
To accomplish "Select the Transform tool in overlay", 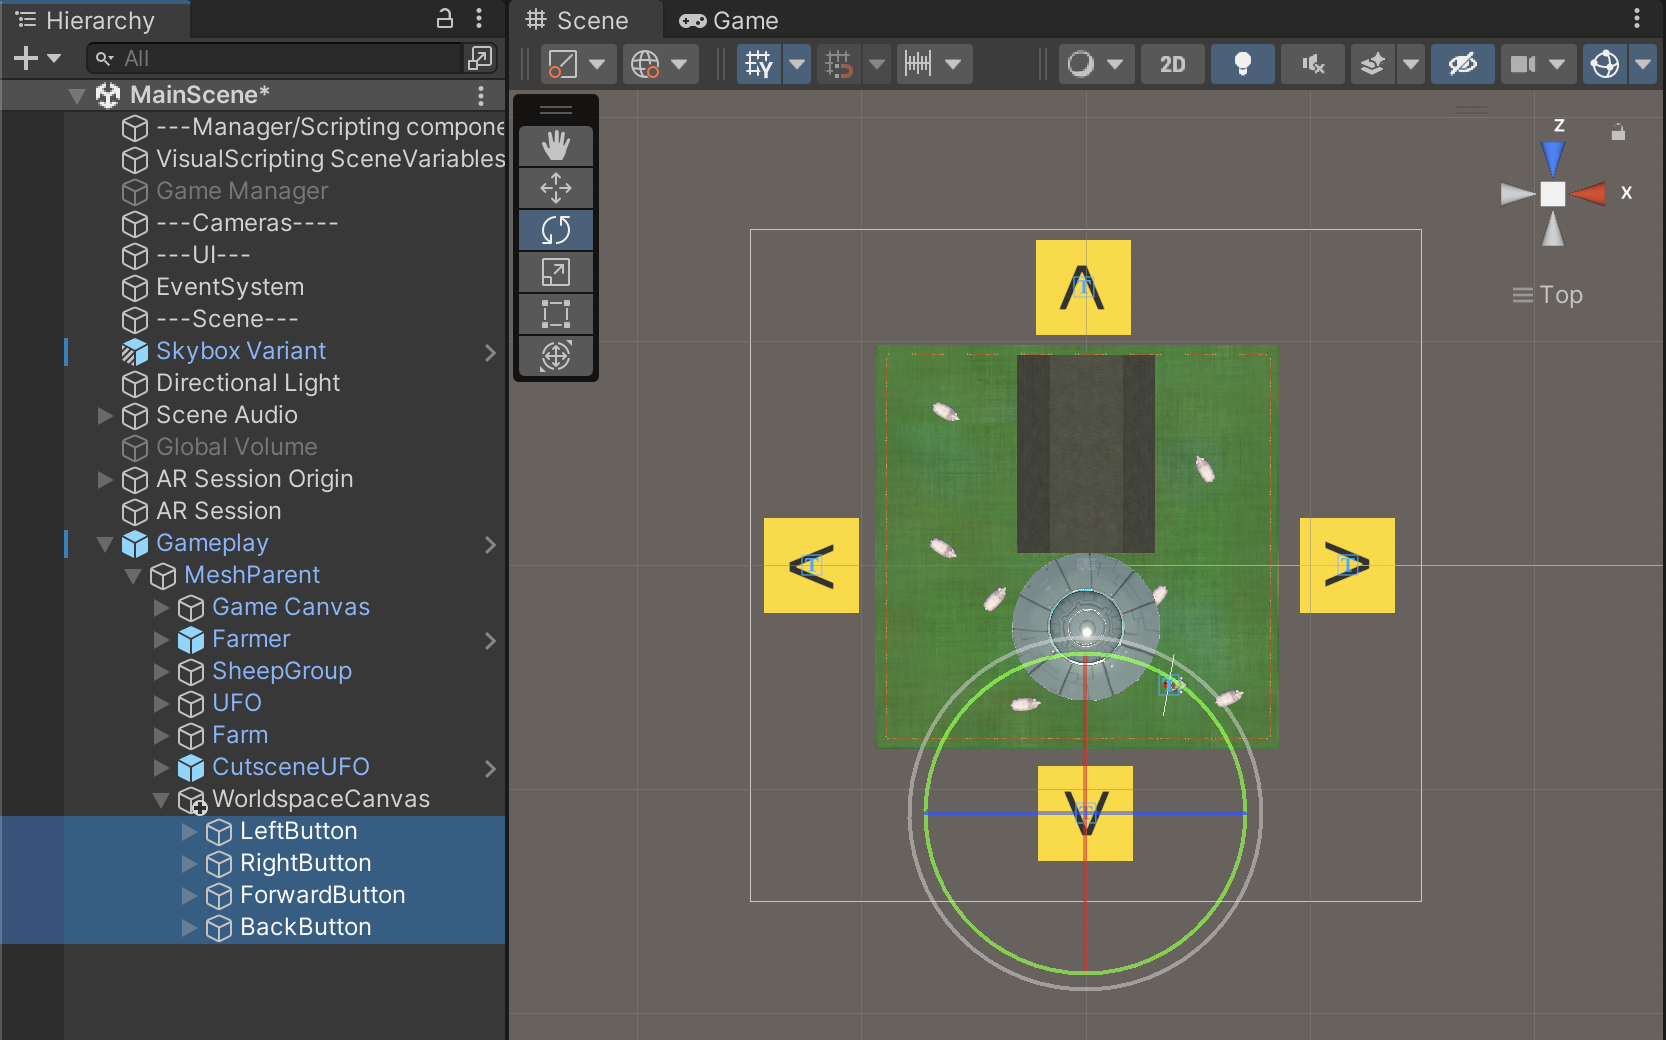I will pos(555,356).
